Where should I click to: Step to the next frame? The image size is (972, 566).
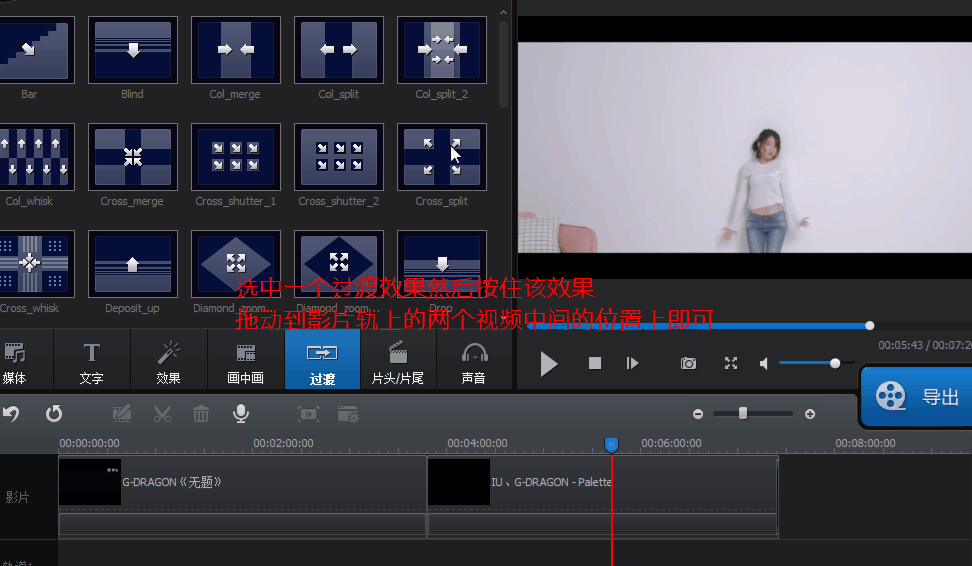(632, 363)
